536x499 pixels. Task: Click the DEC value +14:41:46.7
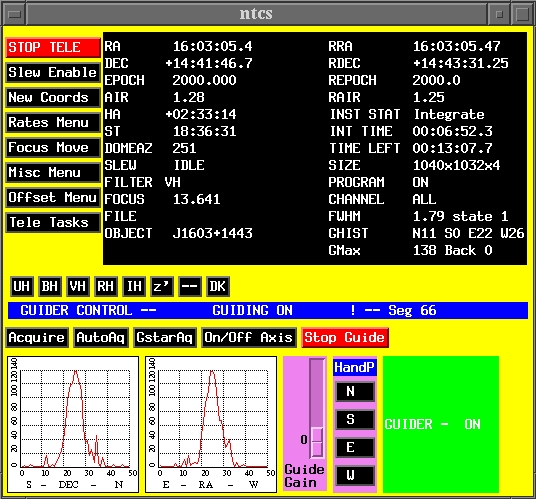[x=209, y=63]
